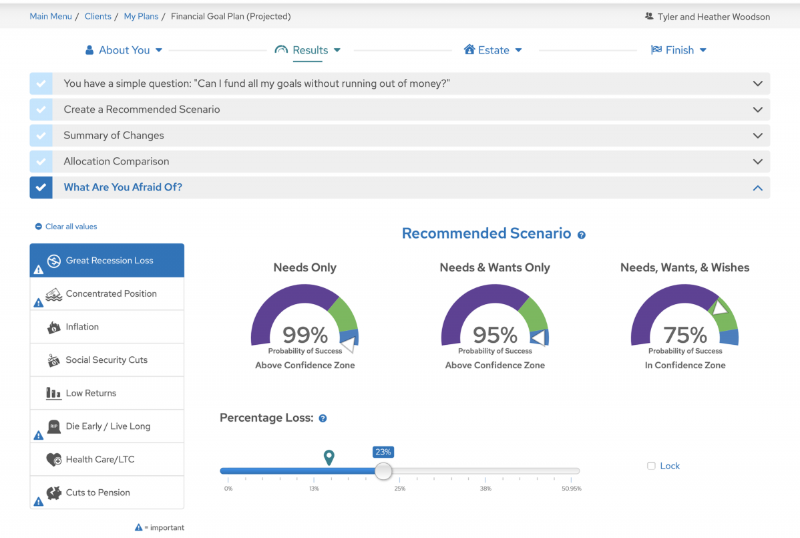Open the About You menu
This screenshot has height=538, width=800.
tap(123, 50)
